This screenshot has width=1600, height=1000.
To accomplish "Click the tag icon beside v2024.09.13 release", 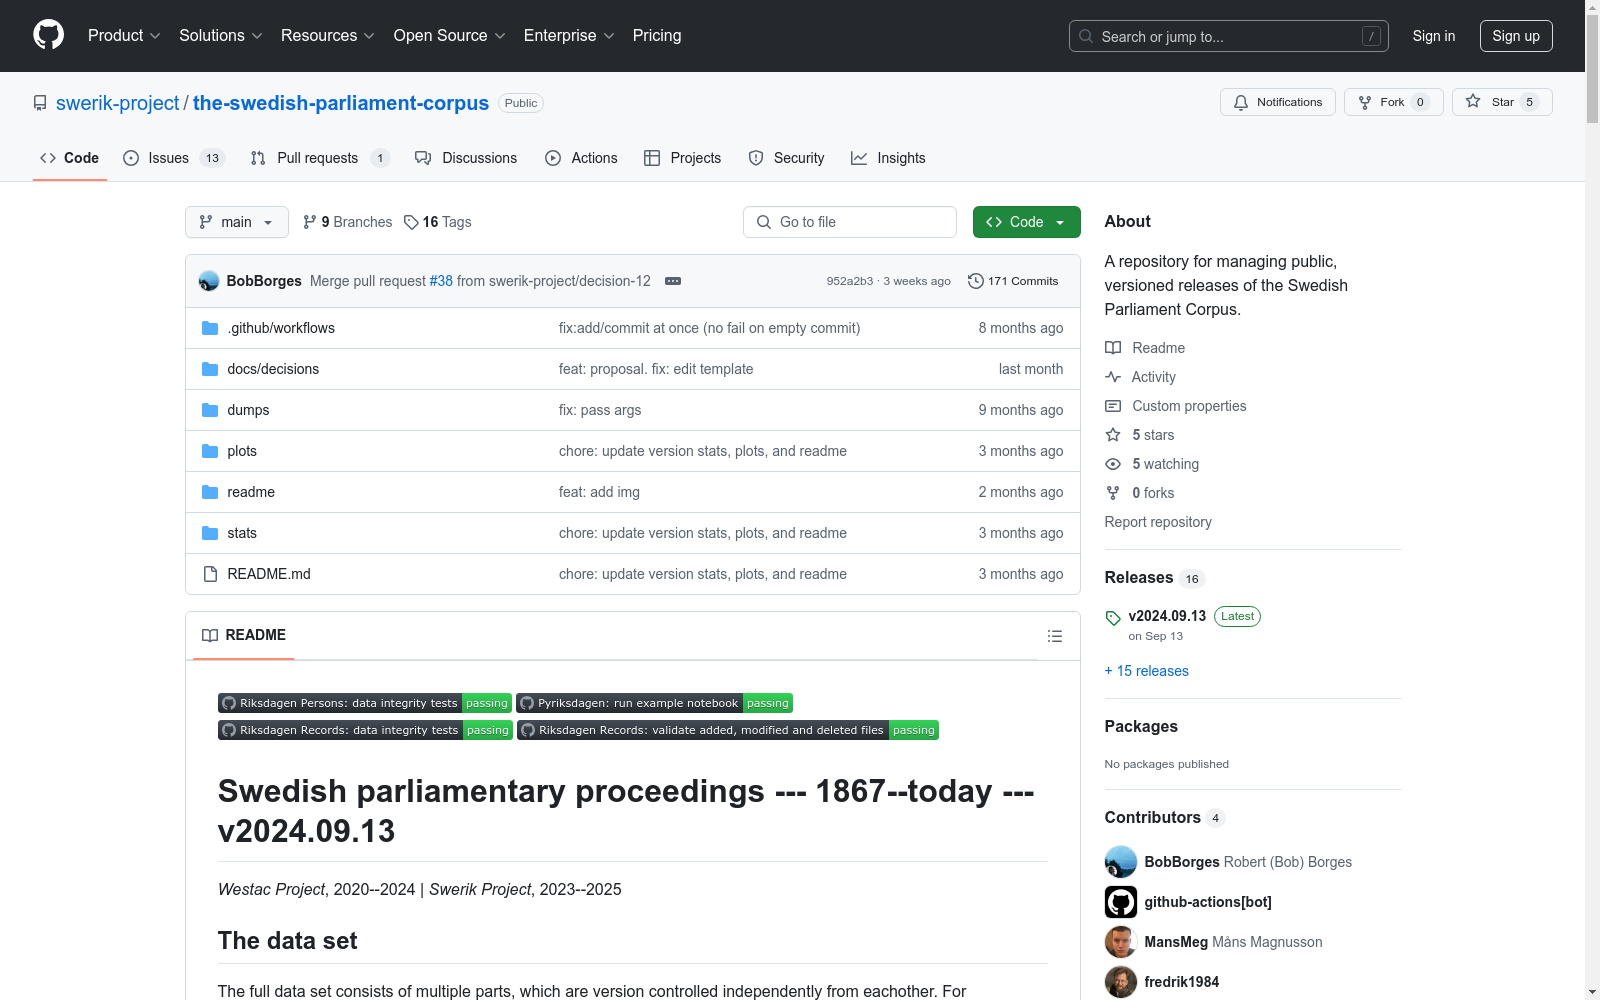I will 1113,618.
